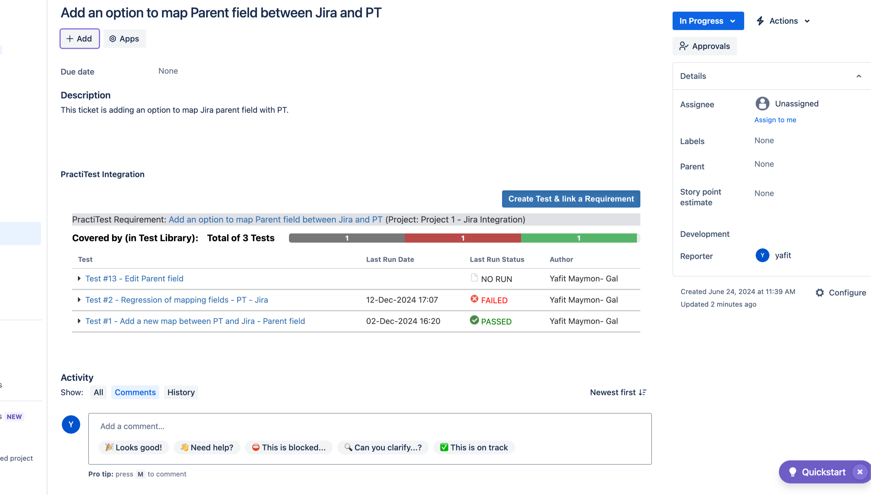Click Create Test & link a Requirement
Image resolution: width=871 pixels, height=495 pixels.
[571, 199]
